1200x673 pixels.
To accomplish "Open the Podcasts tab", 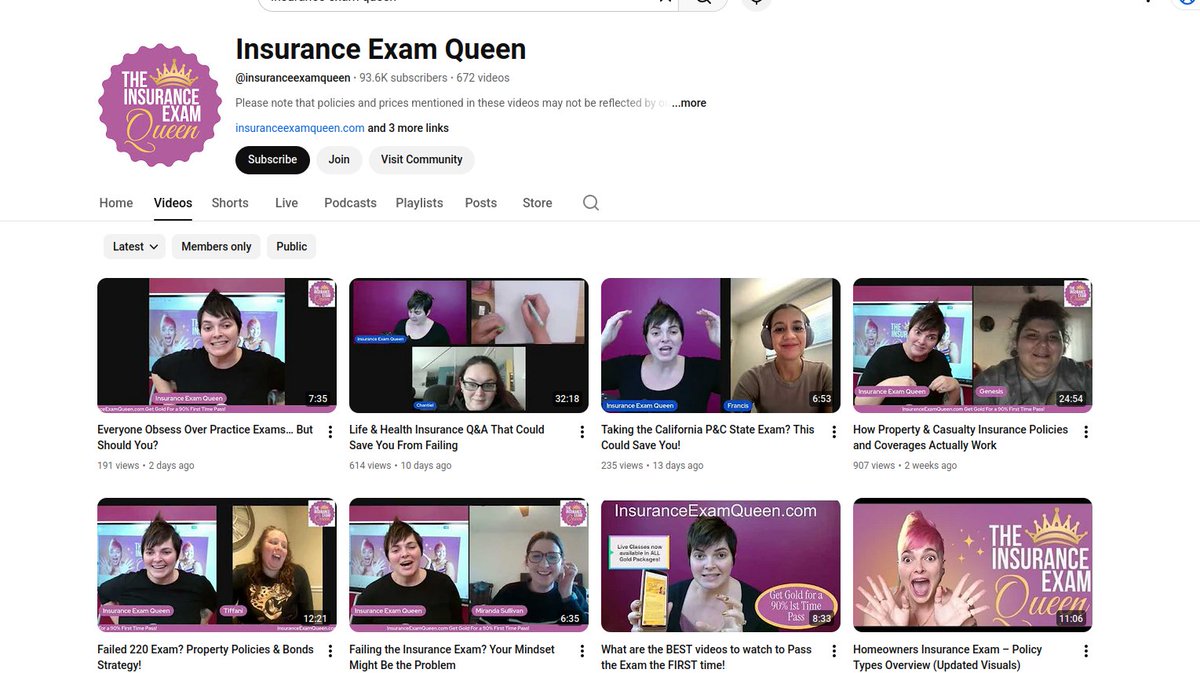I will 350,203.
